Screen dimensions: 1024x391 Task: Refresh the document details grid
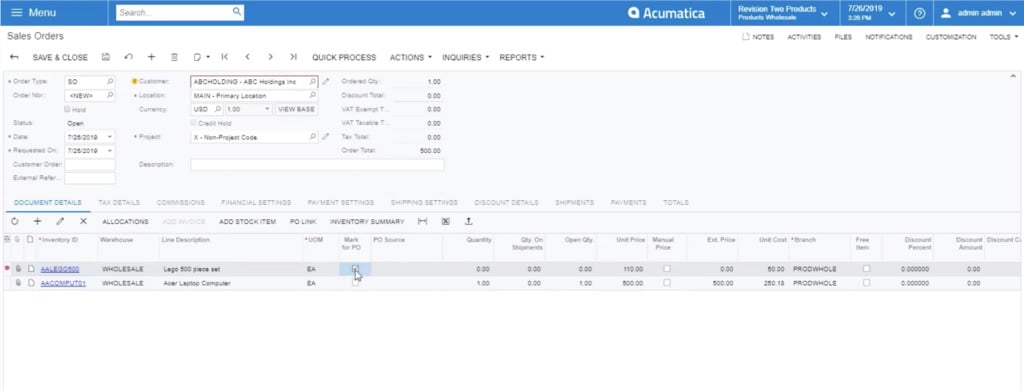(14, 222)
